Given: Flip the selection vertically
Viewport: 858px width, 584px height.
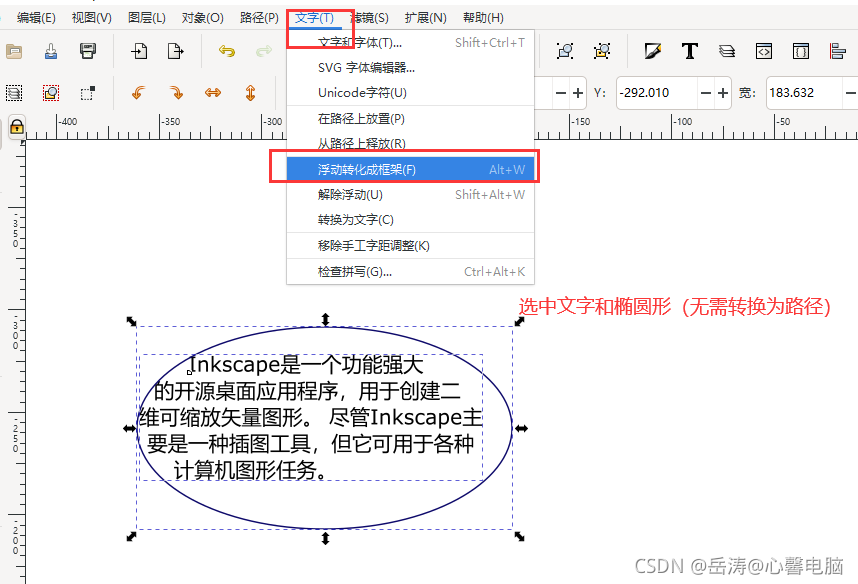Looking at the screenshot, I should click(250, 92).
